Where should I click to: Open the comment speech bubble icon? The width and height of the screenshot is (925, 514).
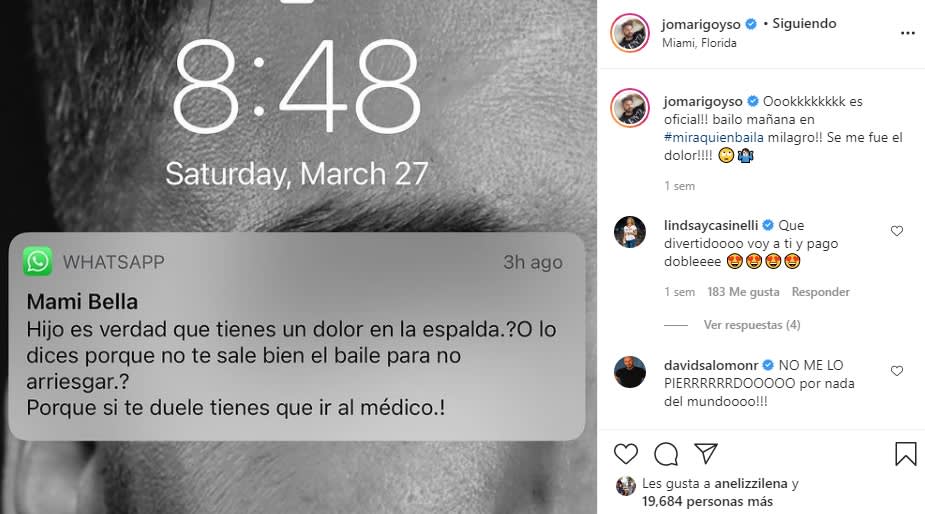pos(666,454)
